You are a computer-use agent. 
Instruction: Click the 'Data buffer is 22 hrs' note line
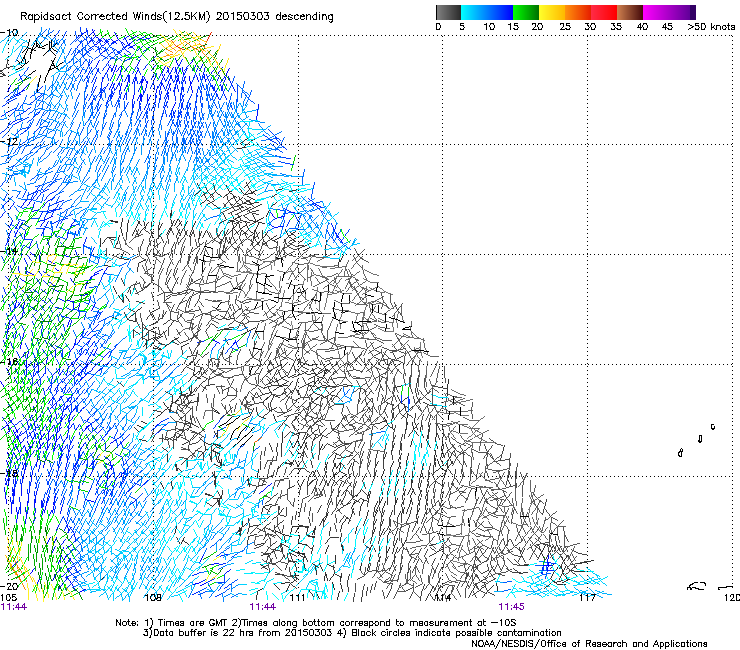pos(352,633)
